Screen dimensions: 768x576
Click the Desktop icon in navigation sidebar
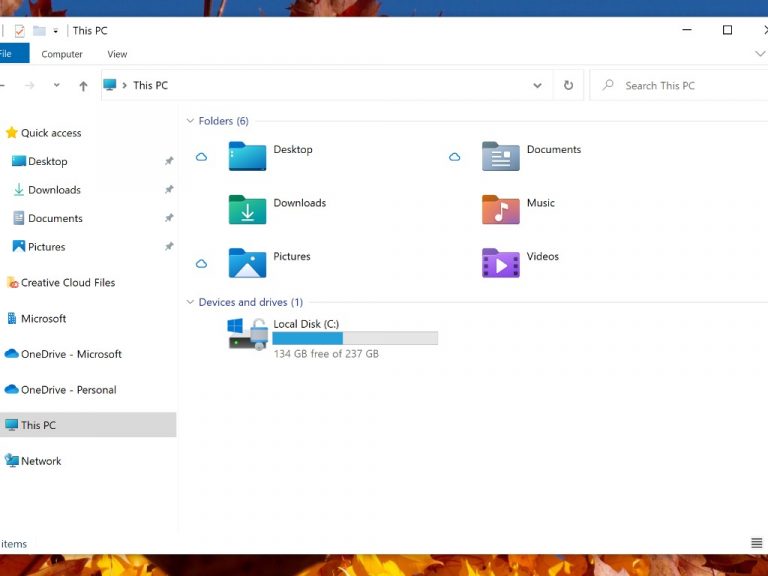[x=19, y=161]
